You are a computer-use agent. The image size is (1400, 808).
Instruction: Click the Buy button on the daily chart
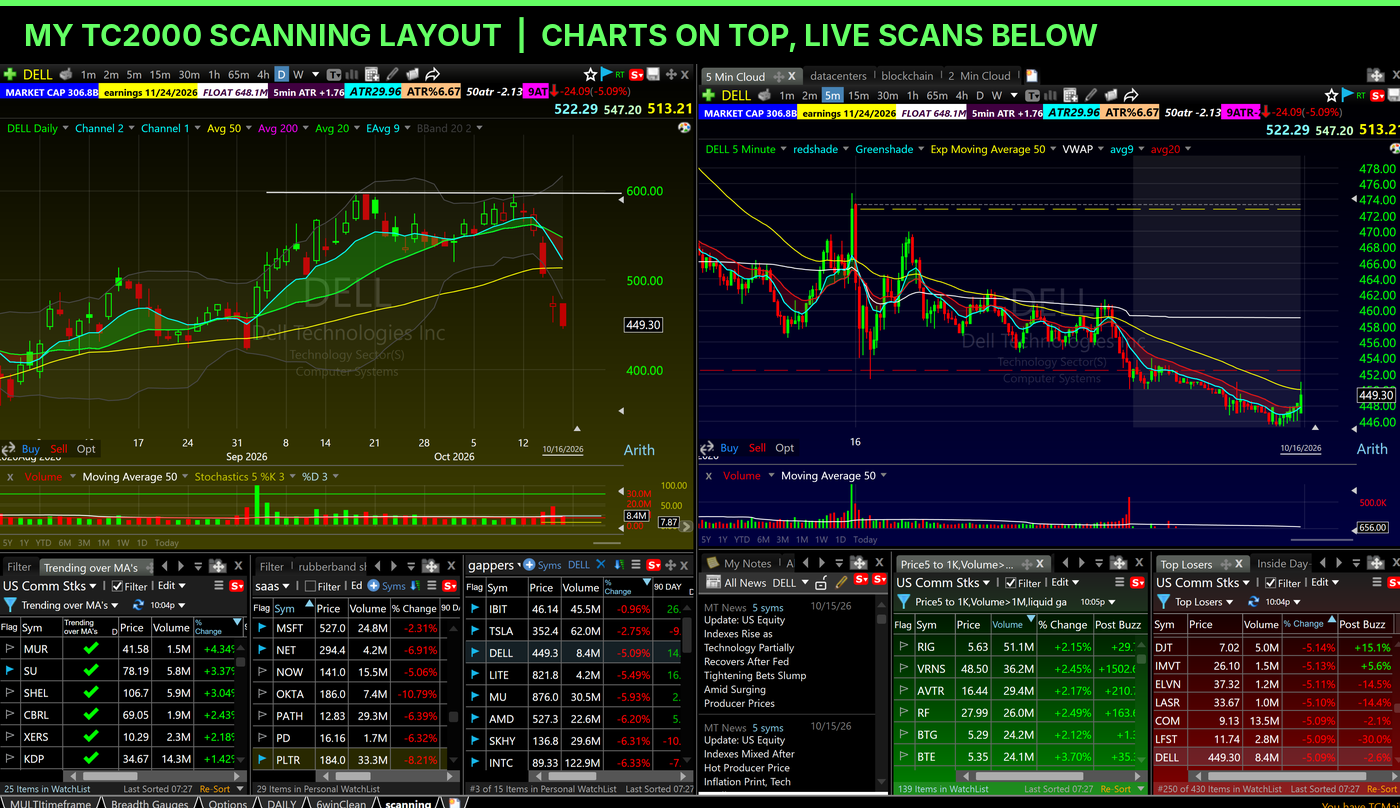pyautogui.click(x=31, y=449)
